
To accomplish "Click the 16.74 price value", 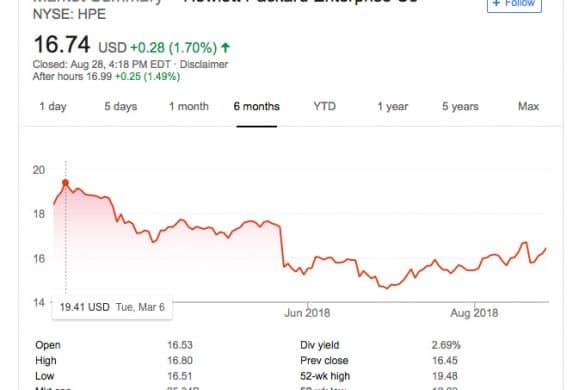I will pos(62,44).
